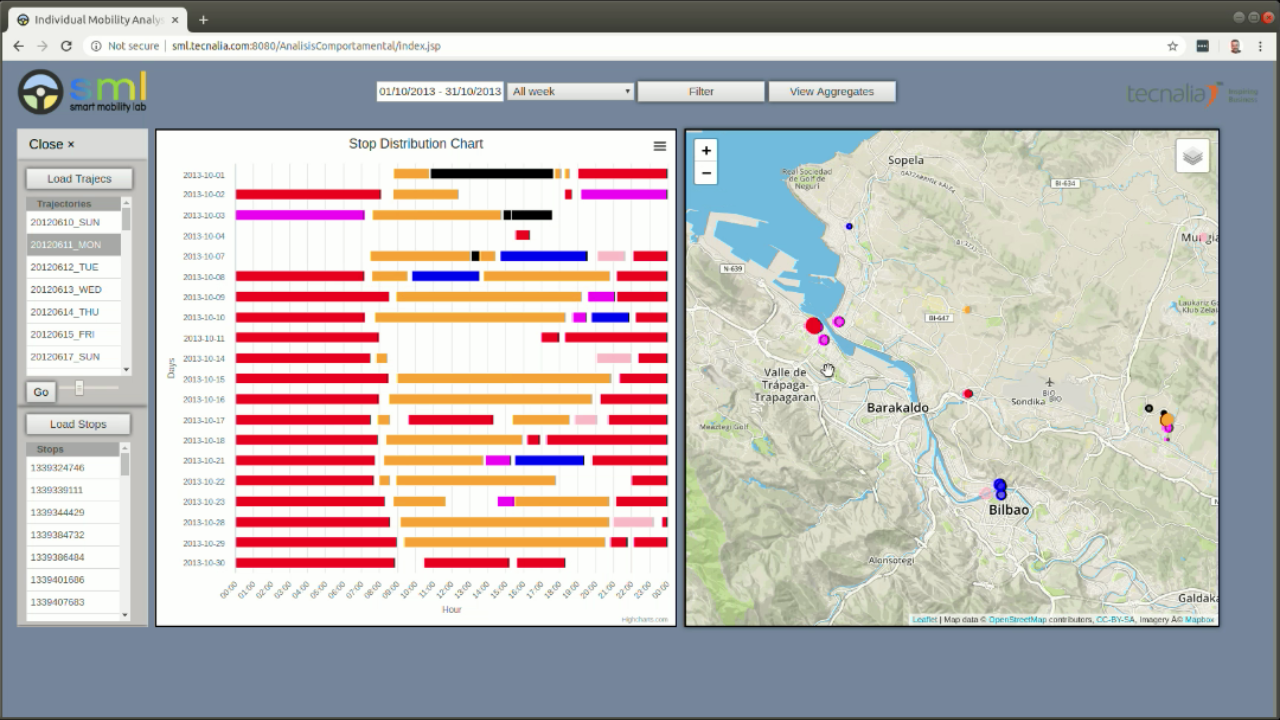Open the All week dropdown

(571, 91)
